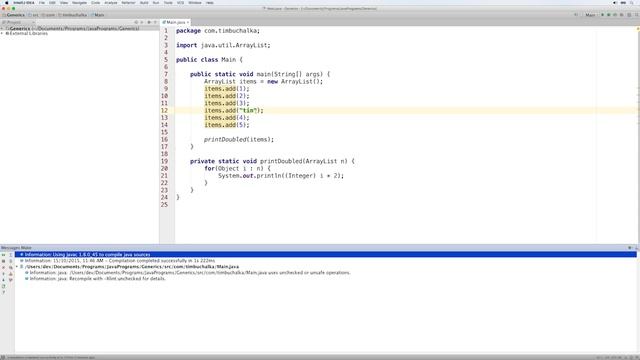Screen dimensions: 640x360
Task: Run the Main configuration with green arrow
Action: (602, 15)
